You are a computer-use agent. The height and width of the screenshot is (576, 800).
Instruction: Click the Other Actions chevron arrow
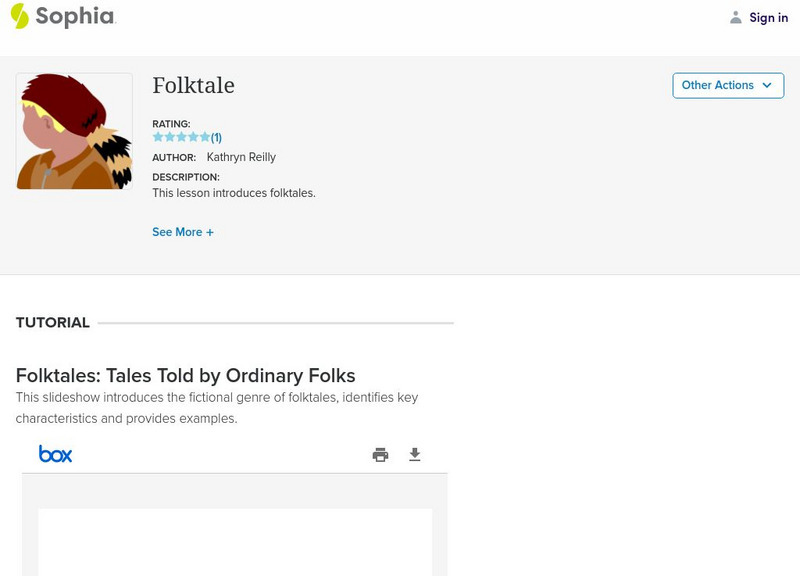pos(767,85)
